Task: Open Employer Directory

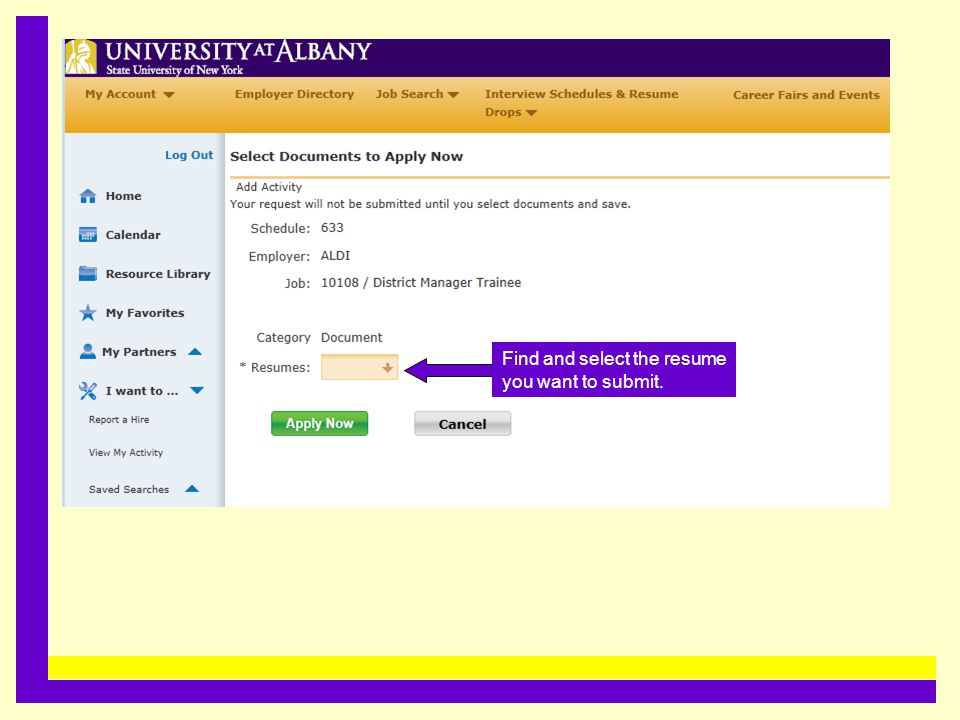Action: click(294, 94)
